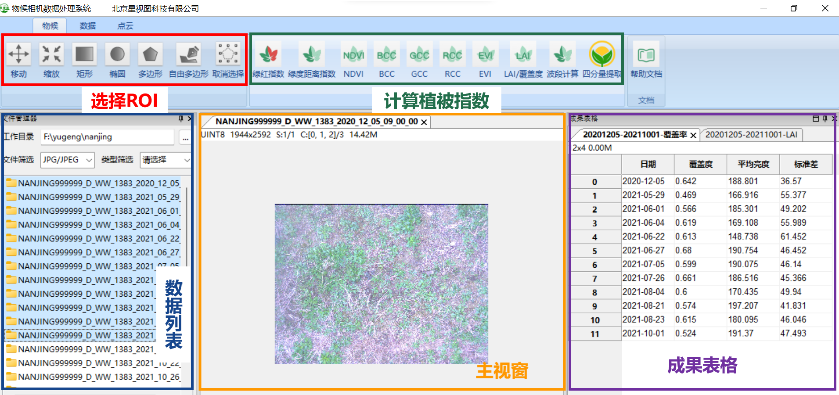839x395 pixels.
Task: Pick the 自由多边形 freehand polygon tool
Action: (x=189, y=60)
